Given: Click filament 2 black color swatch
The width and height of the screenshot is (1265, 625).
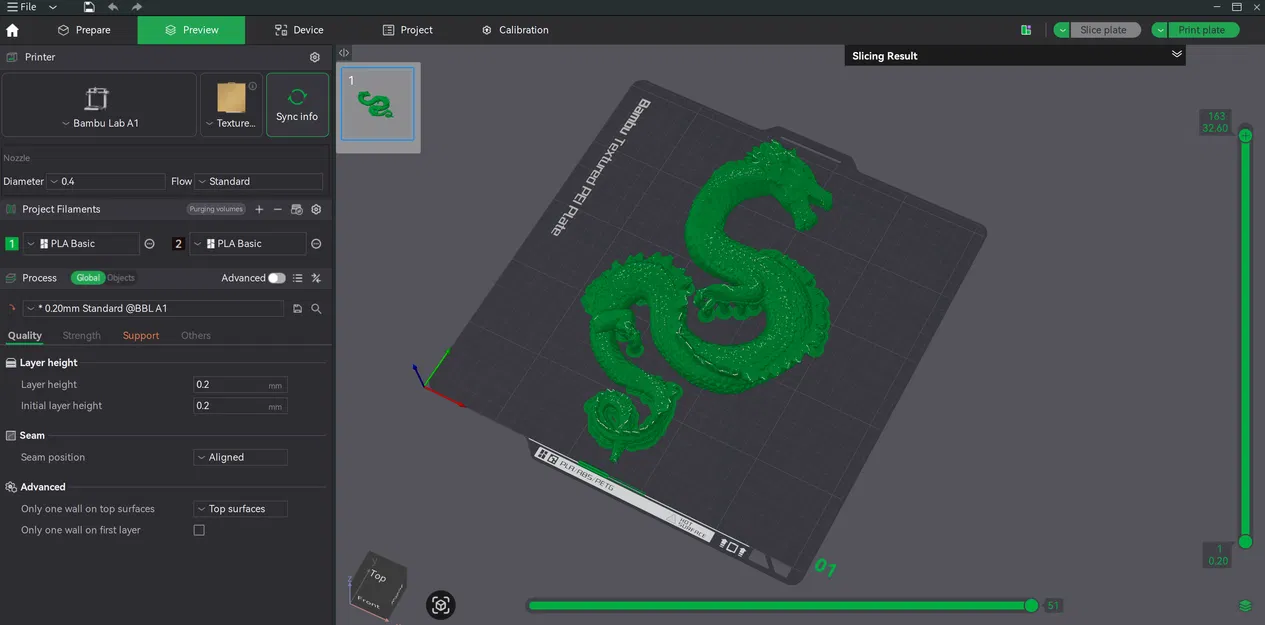Looking at the screenshot, I should (179, 244).
